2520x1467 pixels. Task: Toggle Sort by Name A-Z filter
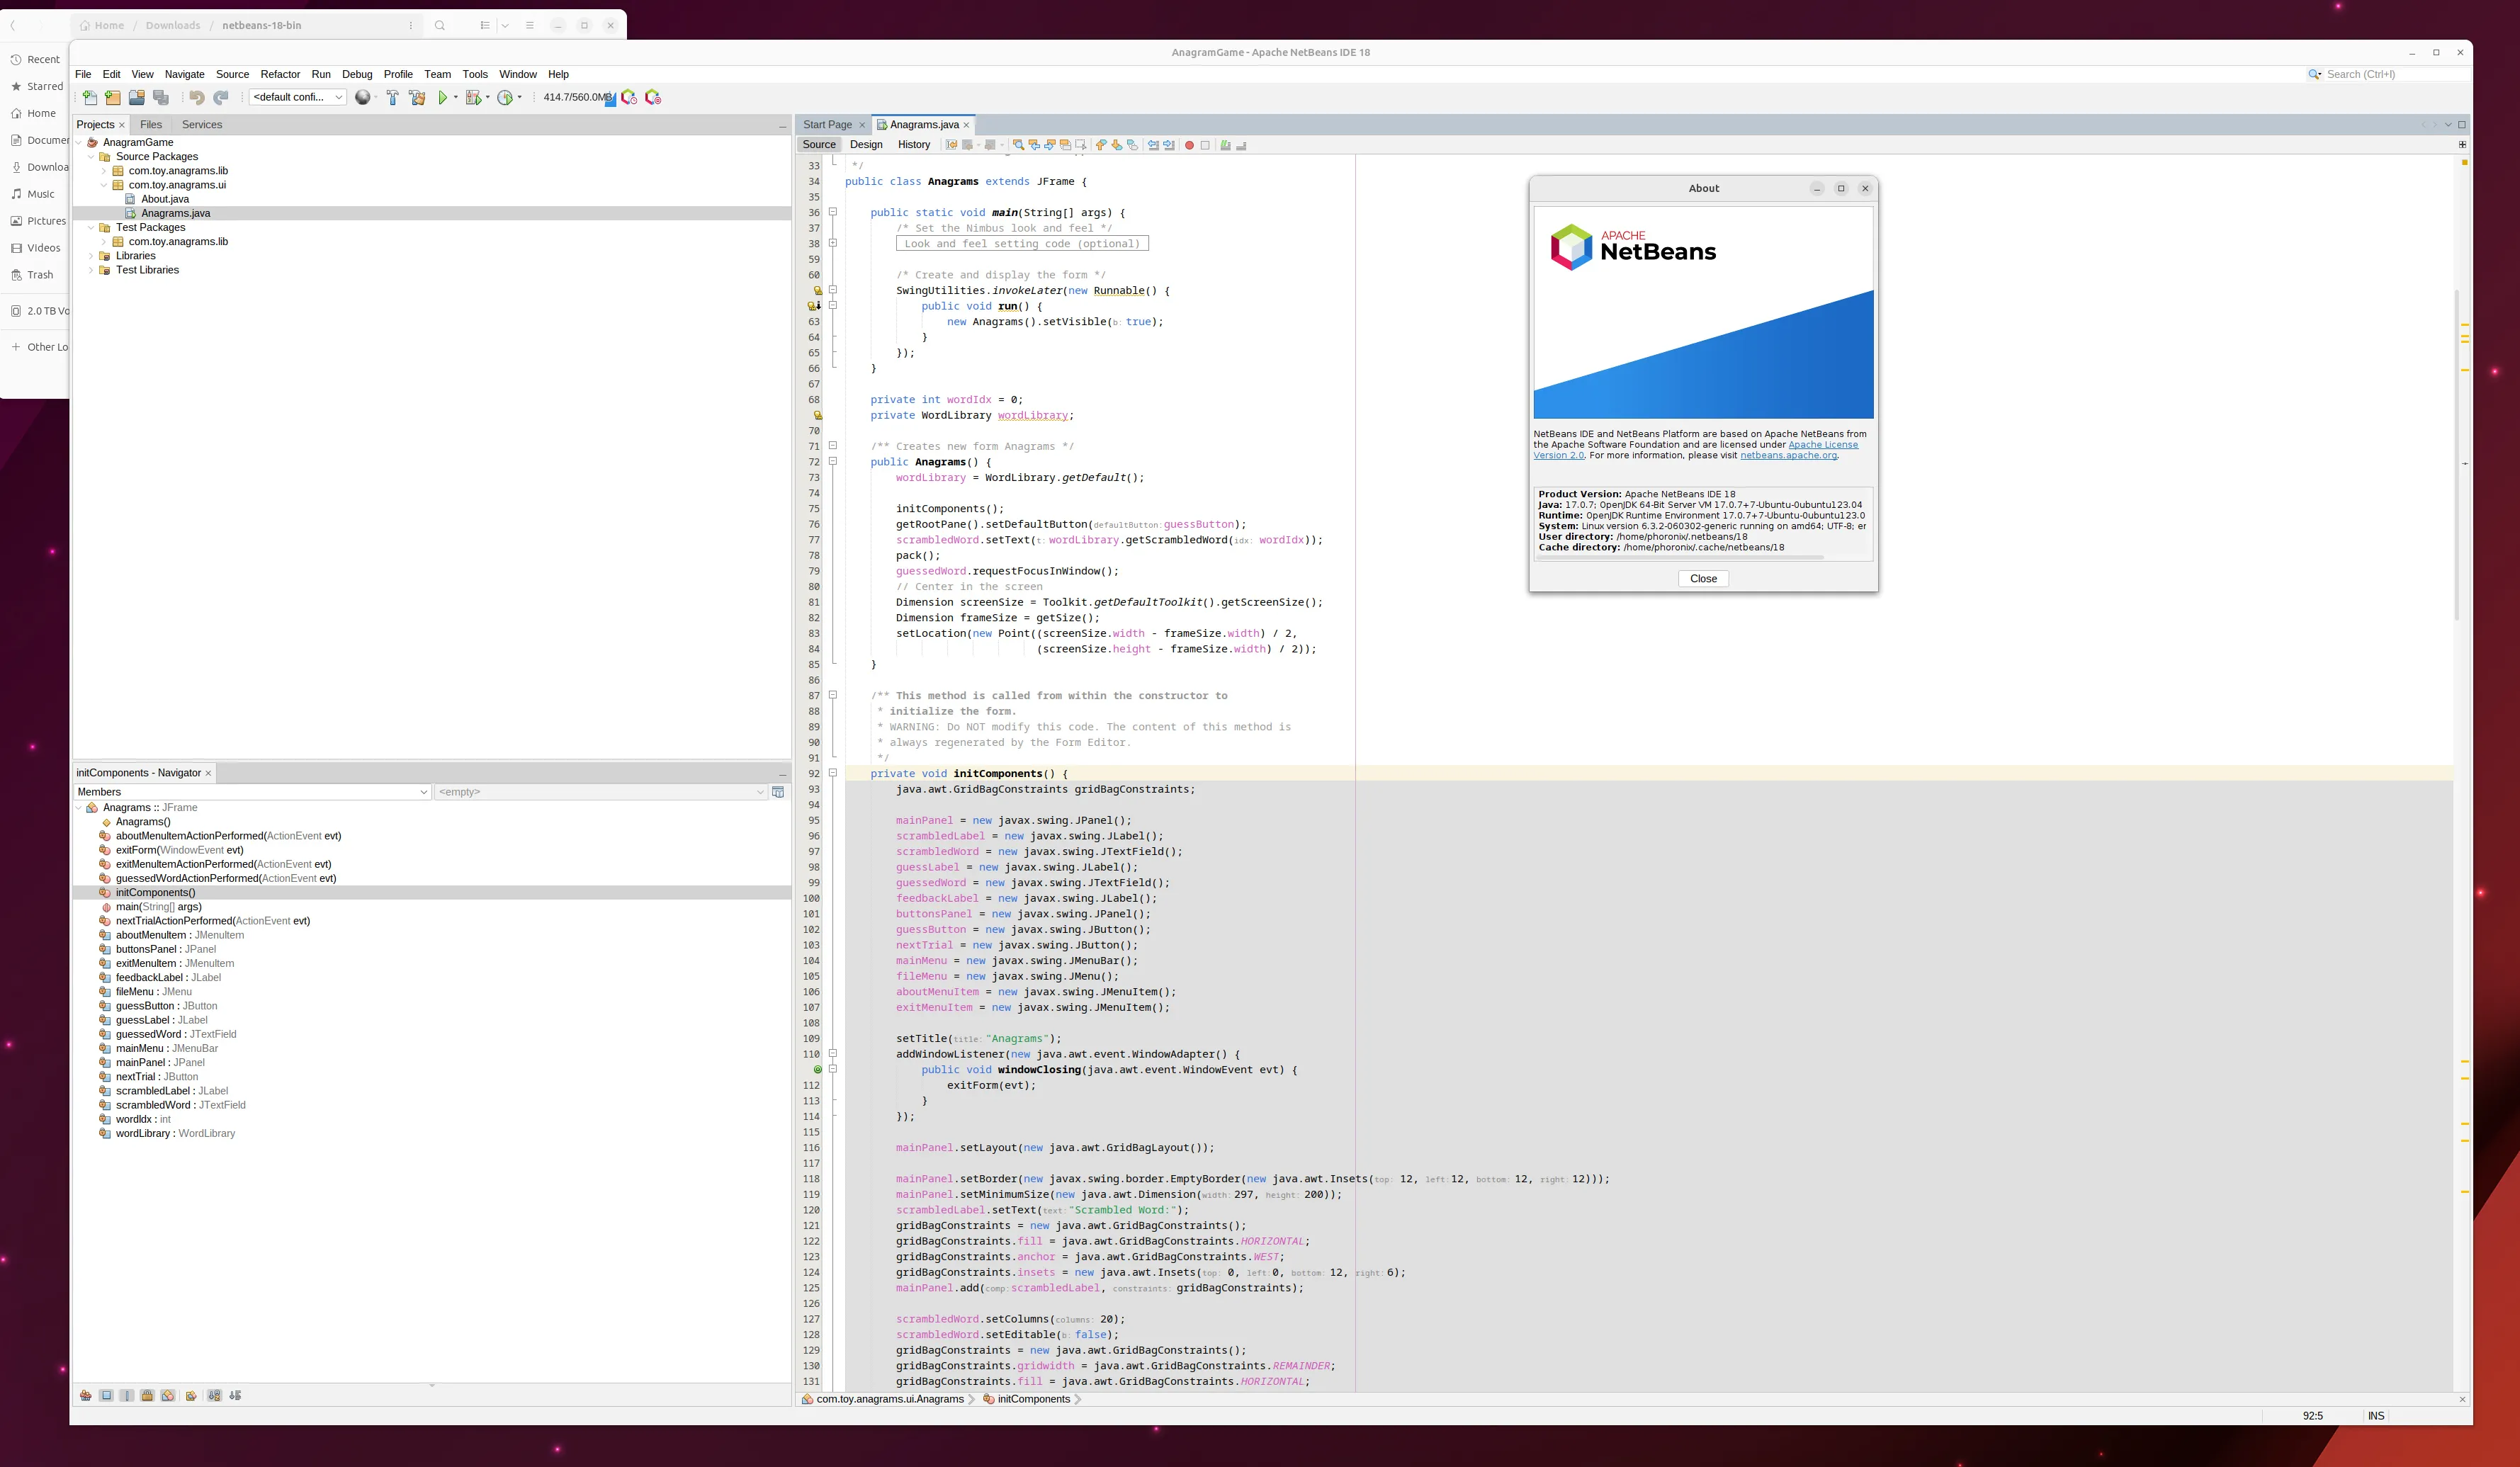click(x=214, y=1395)
